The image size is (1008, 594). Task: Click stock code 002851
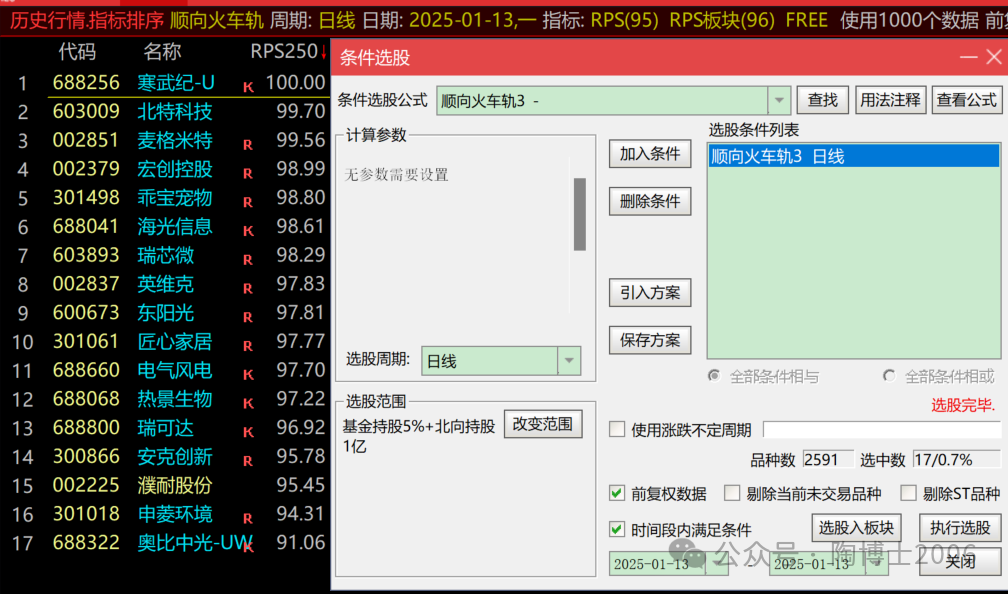[86, 140]
